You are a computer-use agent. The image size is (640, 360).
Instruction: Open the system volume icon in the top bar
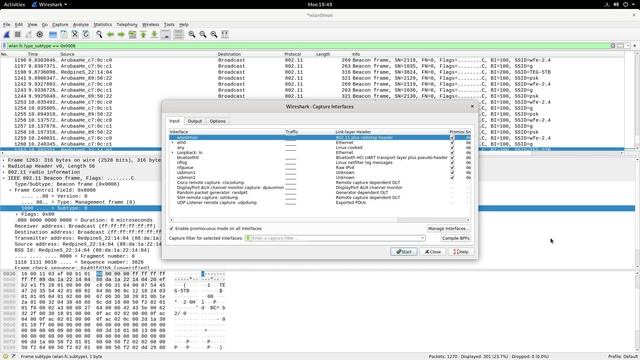coord(616,4)
